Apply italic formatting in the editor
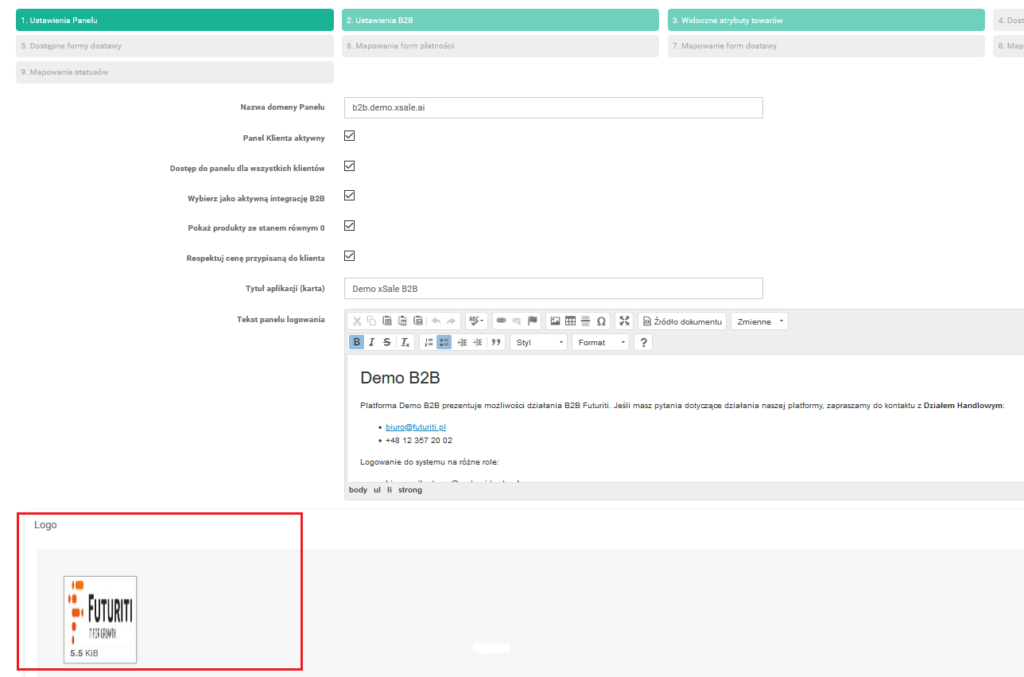 [x=372, y=342]
